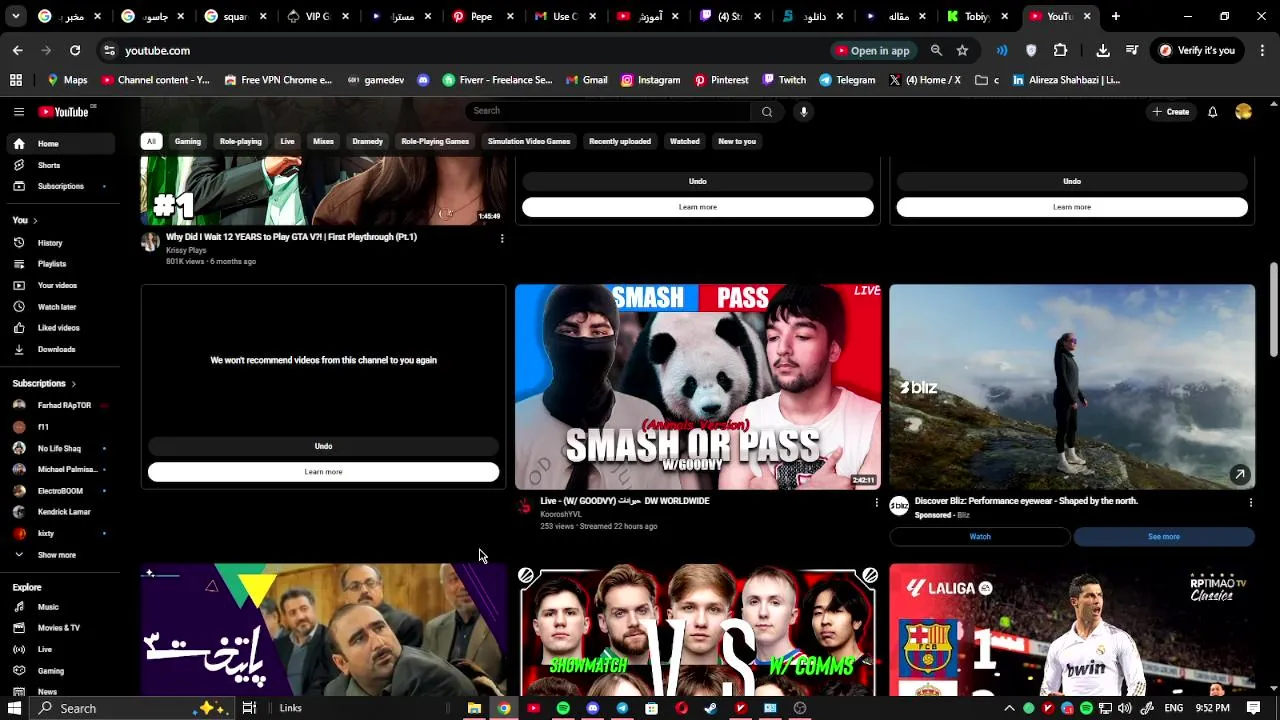Click the search magnifier button beside the YouTube search box

(x=767, y=111)
